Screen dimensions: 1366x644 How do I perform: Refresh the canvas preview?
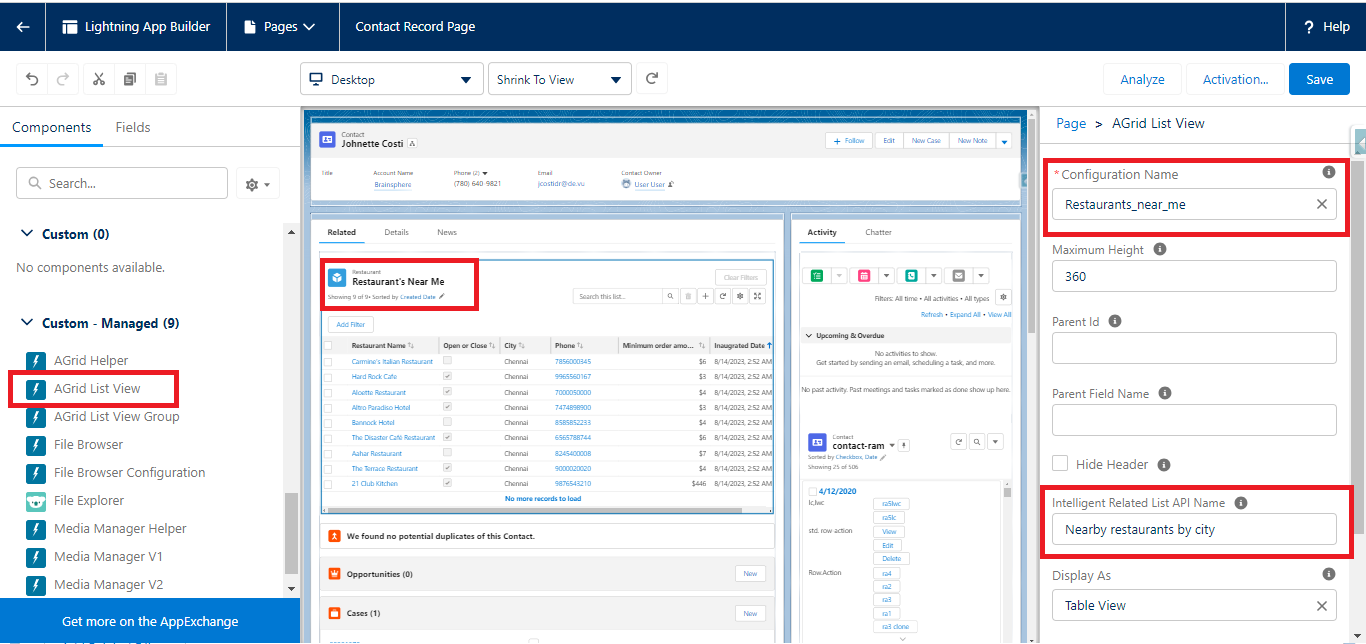tap(652, 79)
